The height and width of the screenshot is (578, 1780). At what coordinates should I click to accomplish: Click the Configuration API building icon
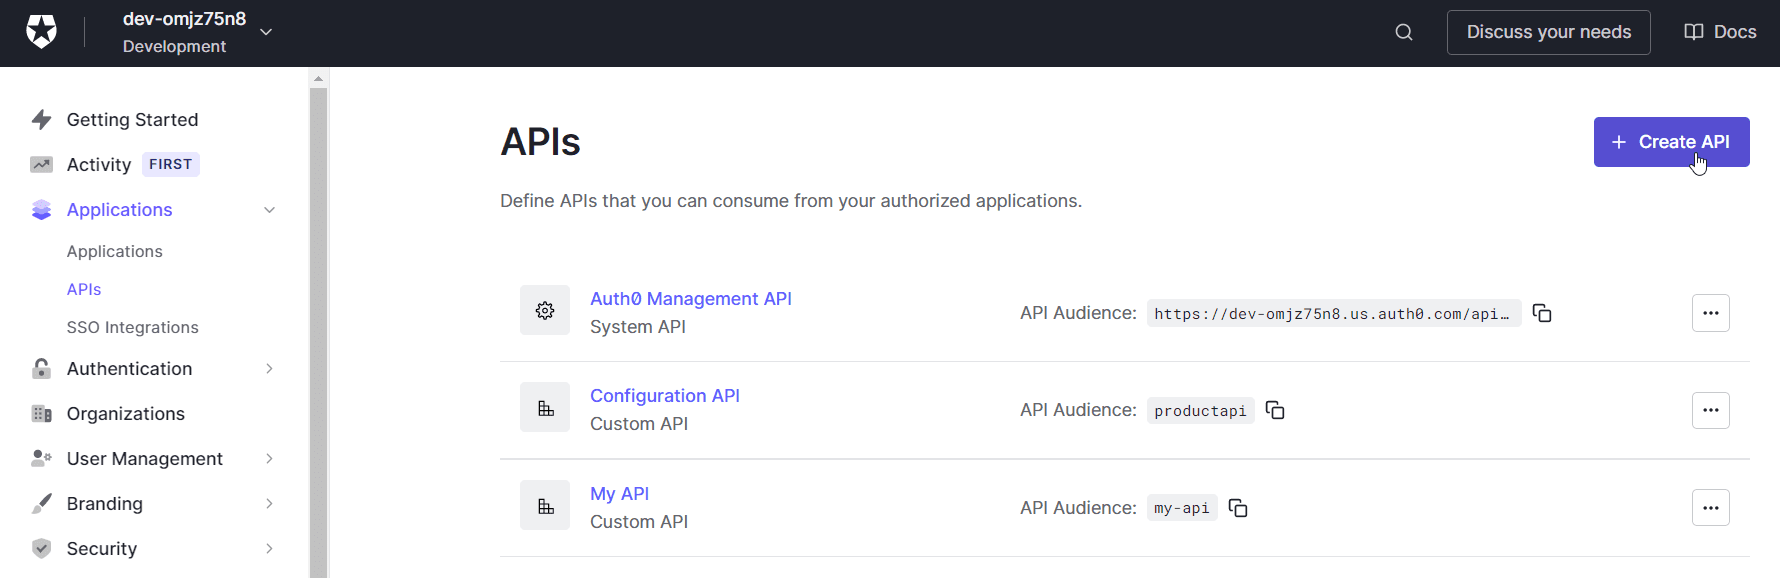click(x=545, y=408)
